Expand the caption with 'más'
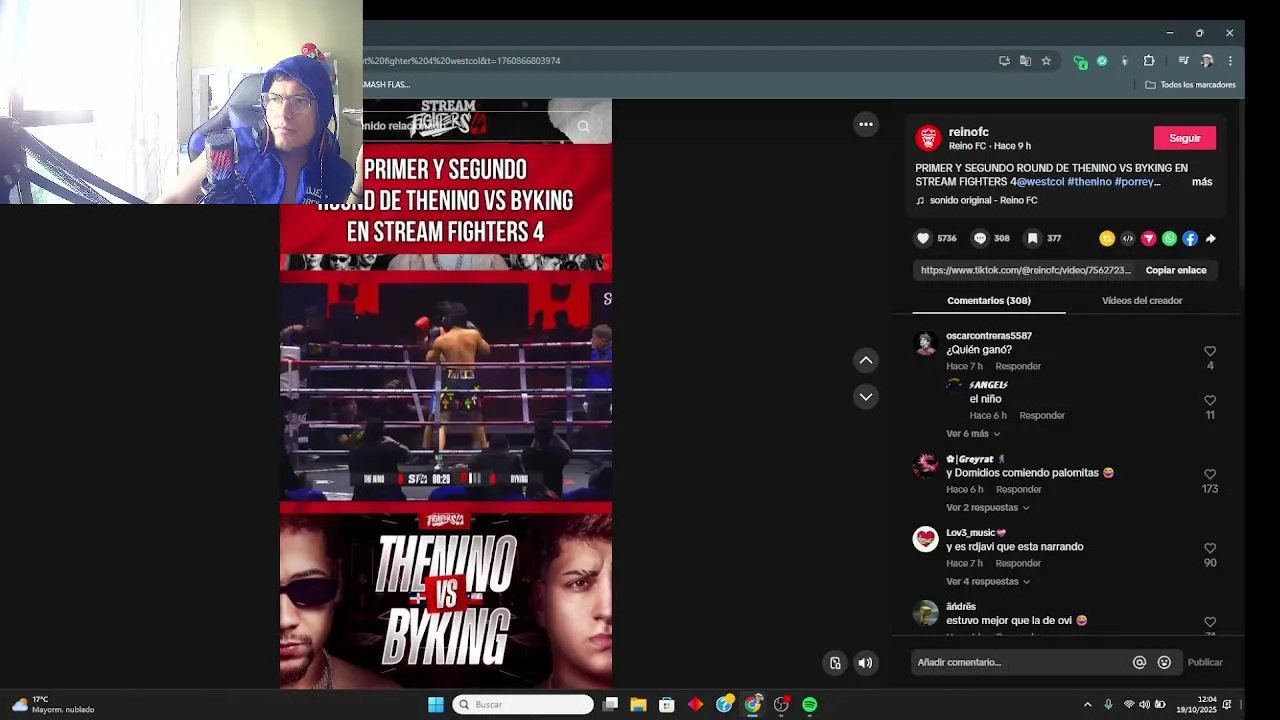The width and height of the screenshot is (1280, 720). (x=1202, y=182)
